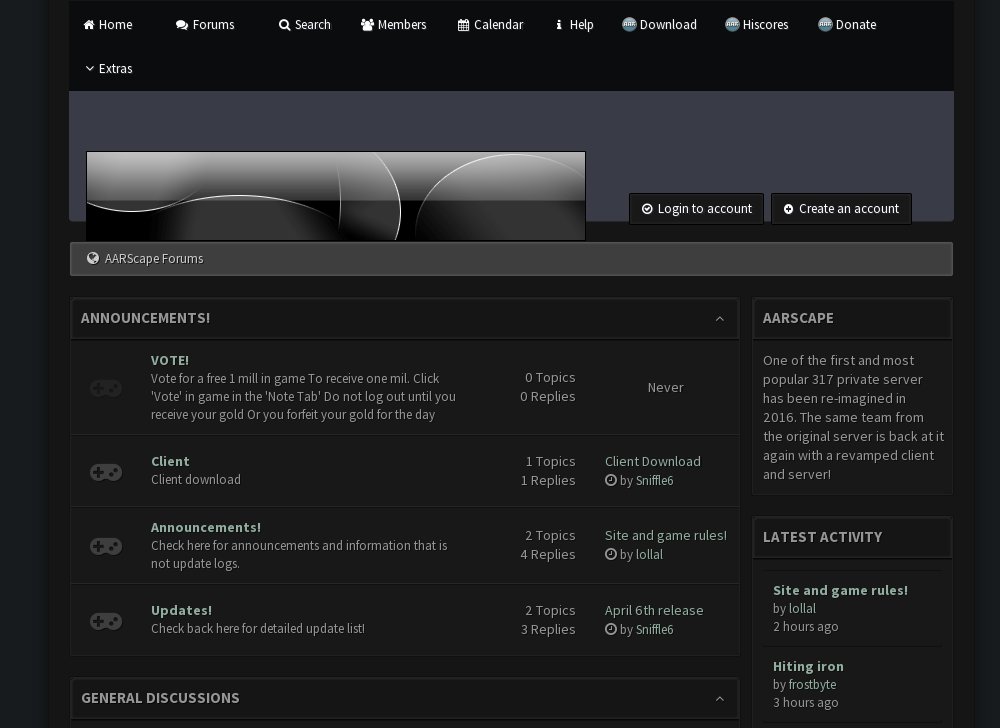The width and height of the screenshot is (1000, 728).
Task: Open the Forums menu item
Action: (205, 25)
